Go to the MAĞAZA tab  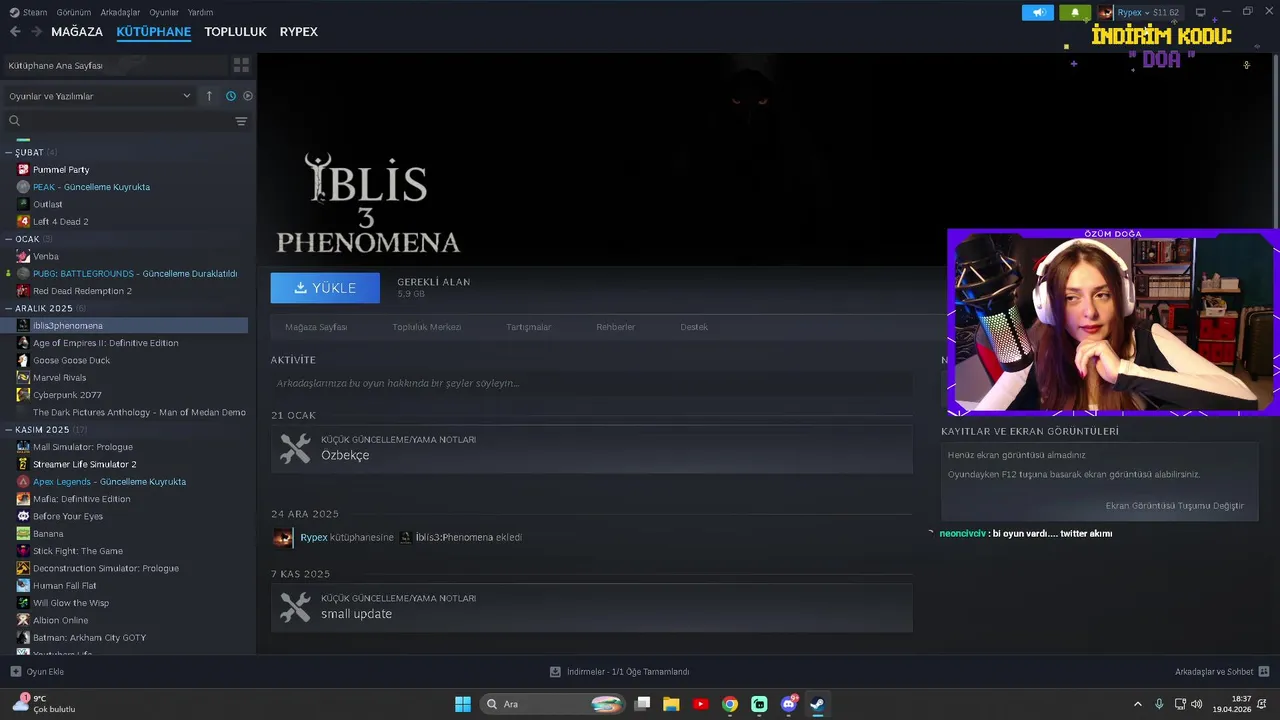(77, 32)
